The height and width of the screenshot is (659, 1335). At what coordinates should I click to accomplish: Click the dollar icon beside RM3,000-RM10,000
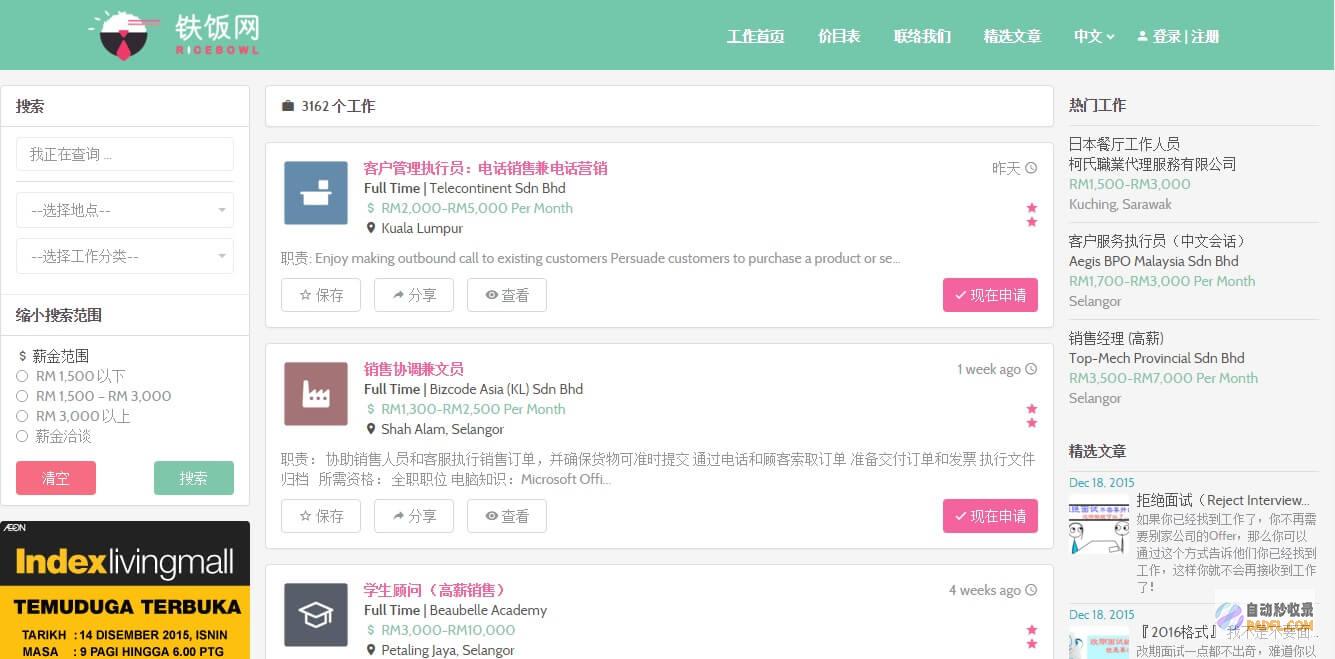click(x=371, y=630)
